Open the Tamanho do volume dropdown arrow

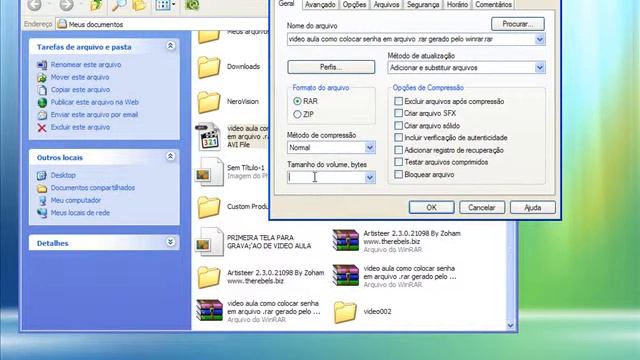pos(370,178)
